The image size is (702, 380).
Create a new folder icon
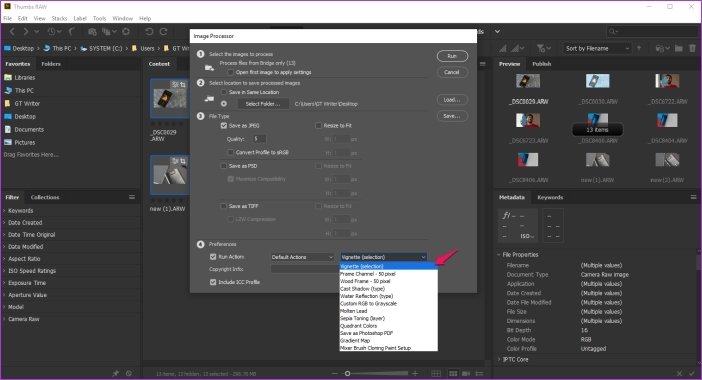679,48
